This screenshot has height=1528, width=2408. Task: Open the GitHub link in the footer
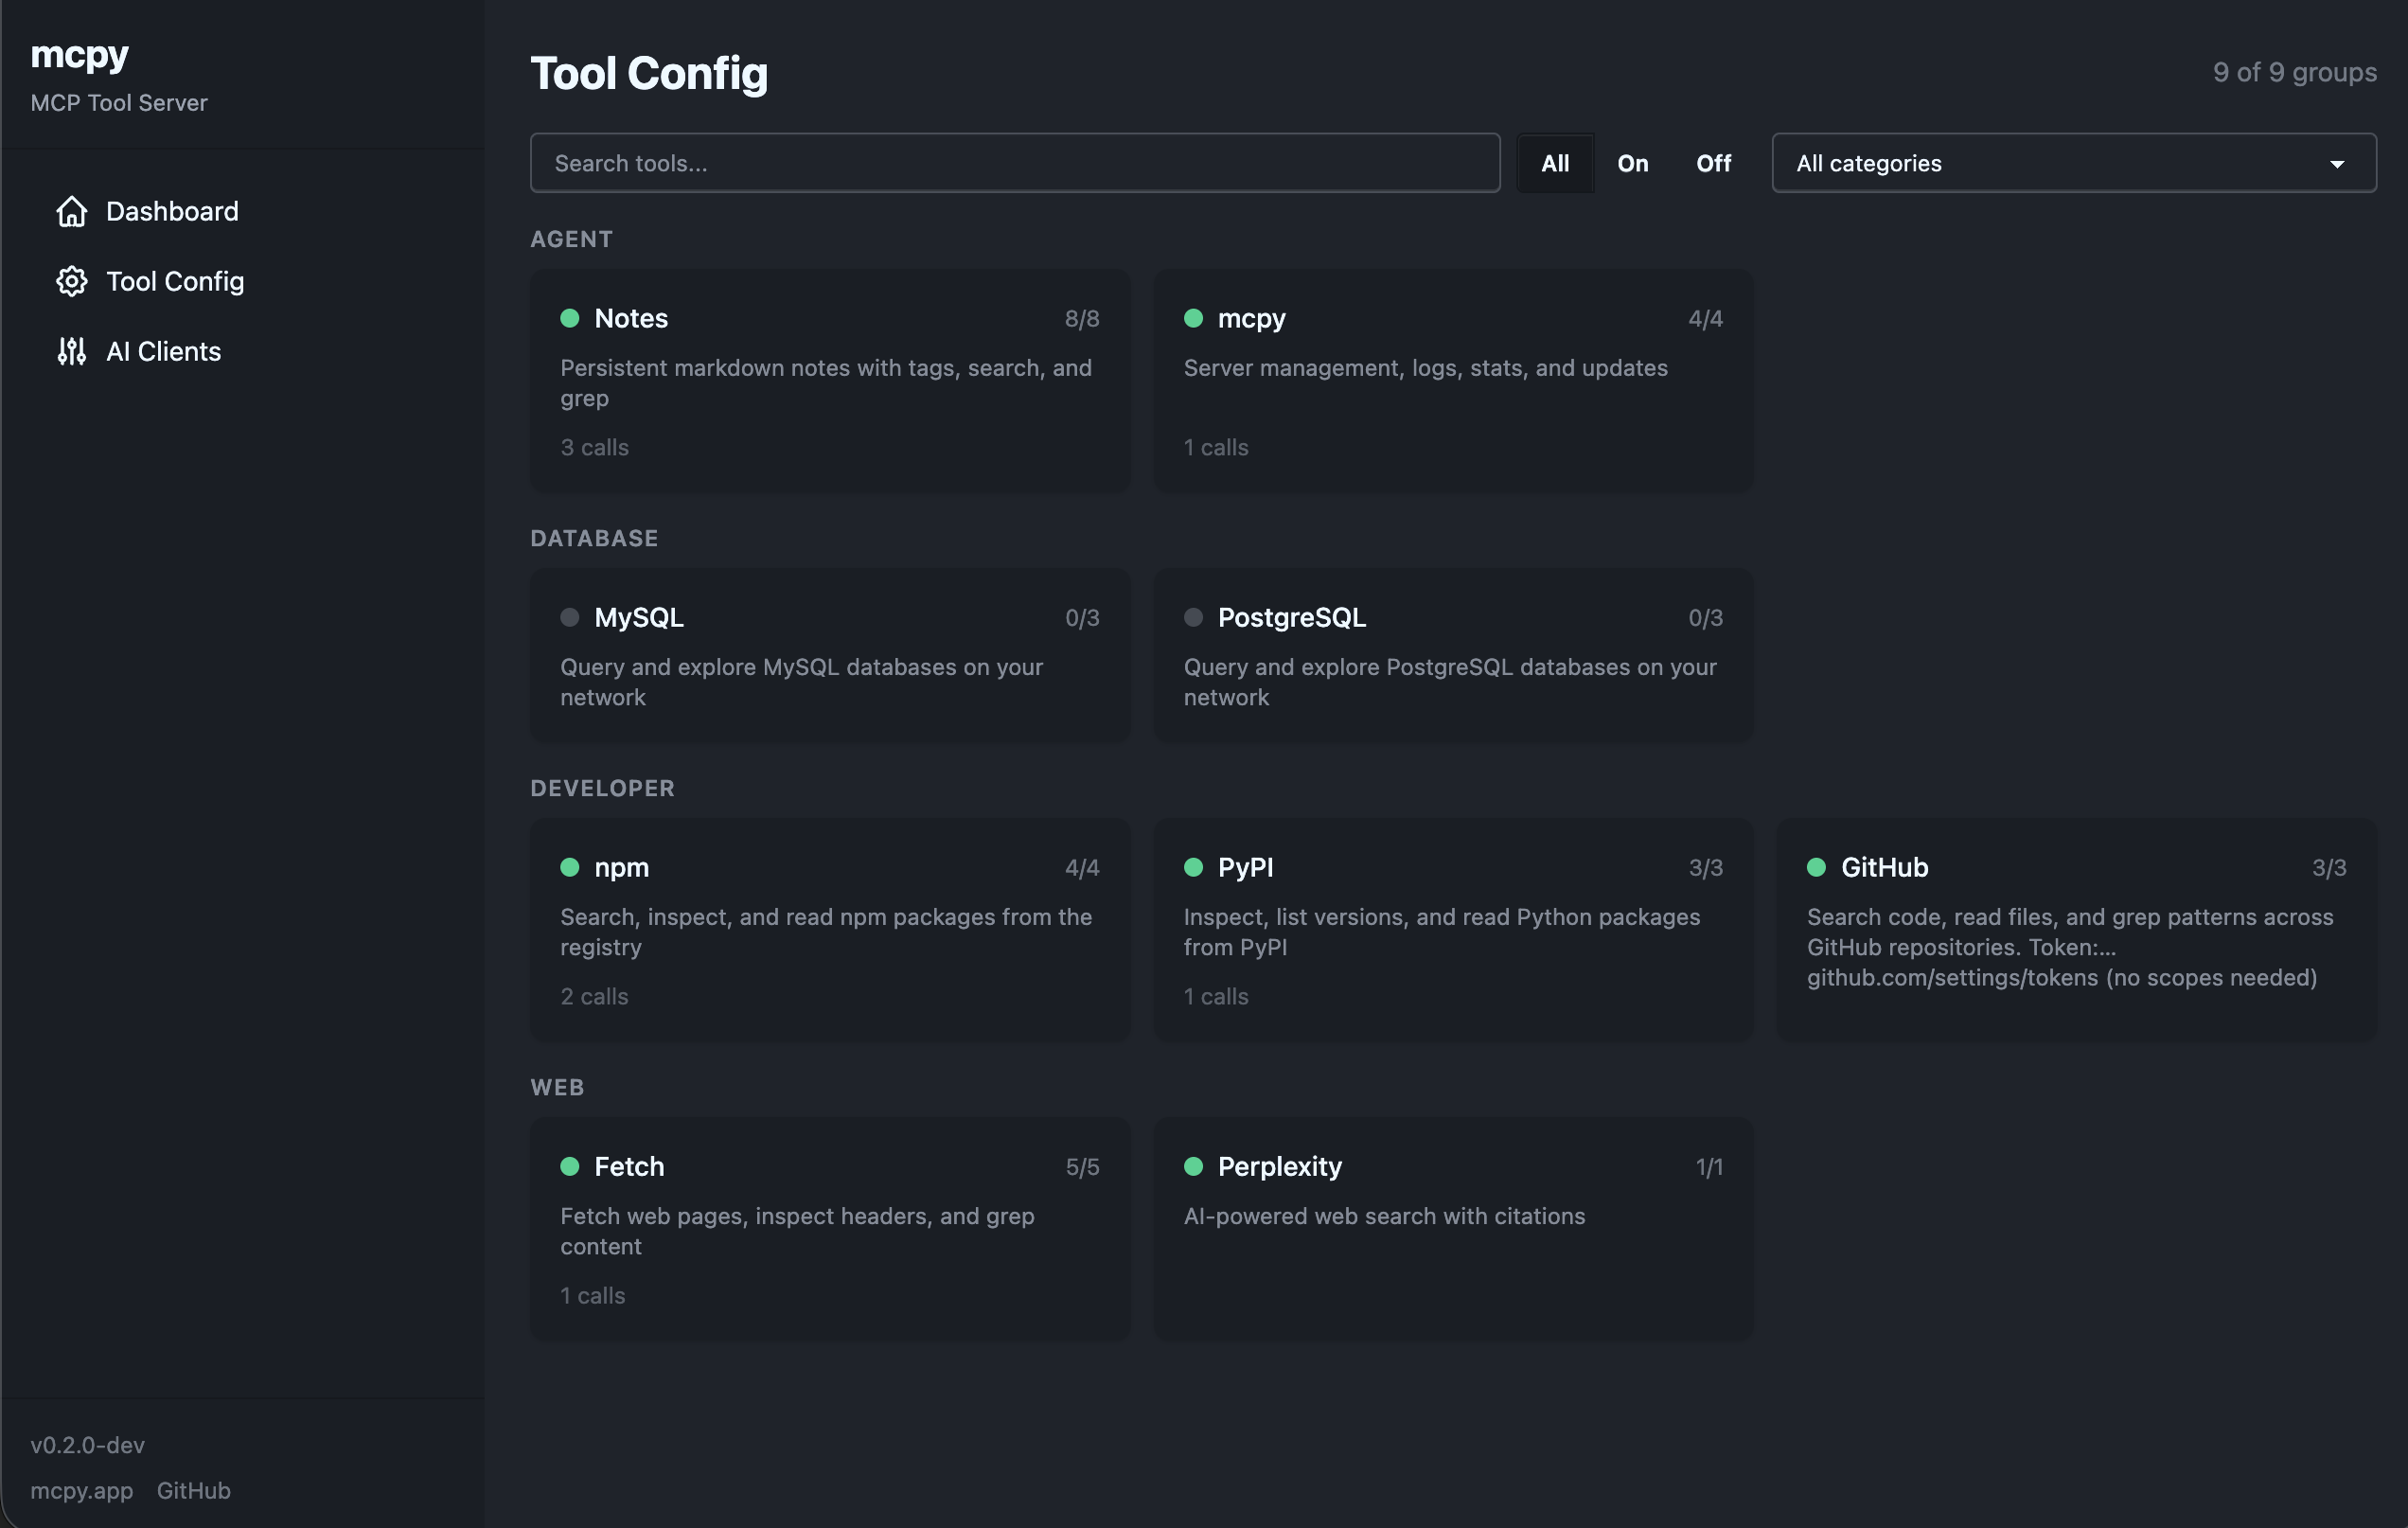[x=193, y=1490]
